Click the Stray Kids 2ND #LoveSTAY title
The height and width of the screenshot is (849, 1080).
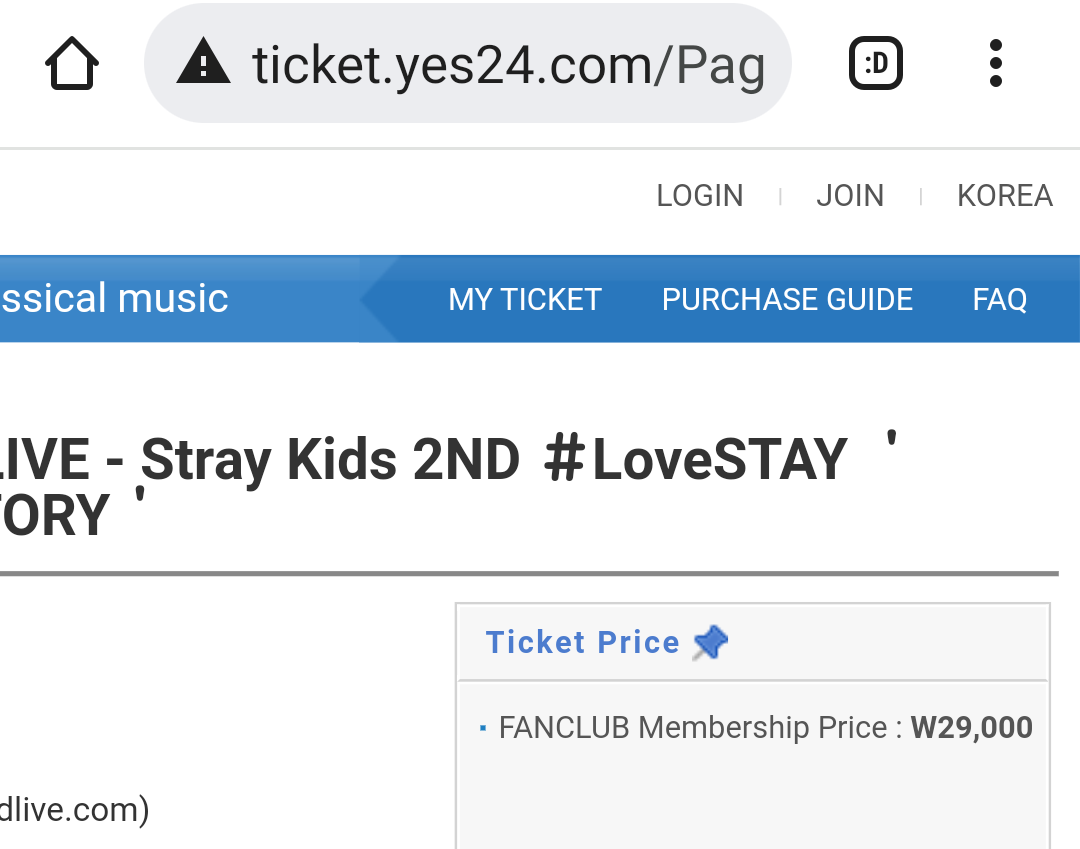pos(494,462)
